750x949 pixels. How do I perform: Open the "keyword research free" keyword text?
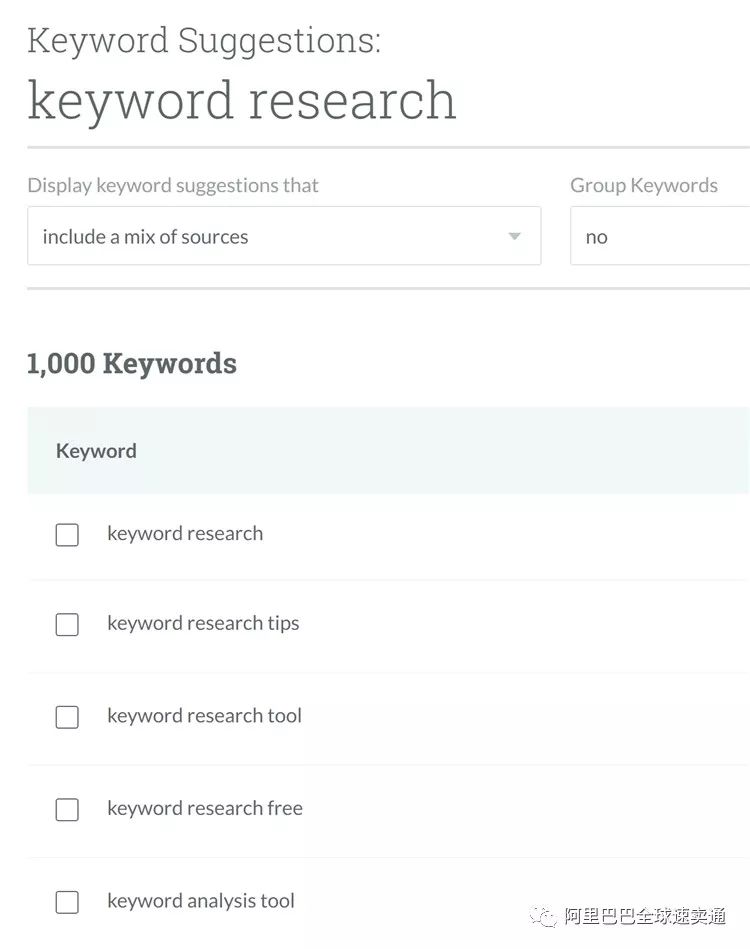(204, 809)
